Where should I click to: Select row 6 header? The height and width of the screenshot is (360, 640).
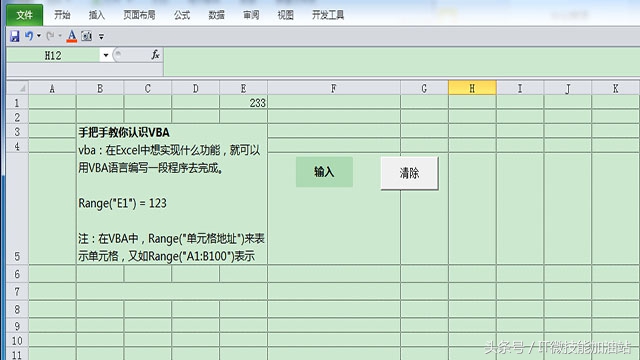click(x=17, y=273)
